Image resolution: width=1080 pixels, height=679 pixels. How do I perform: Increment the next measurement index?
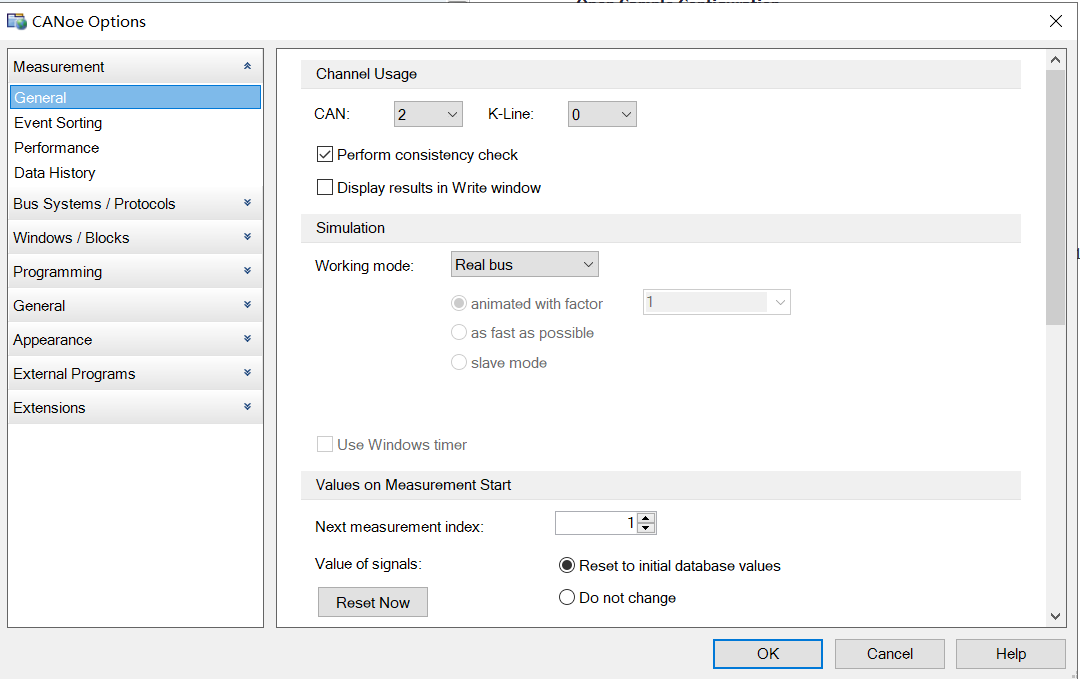(646, 518)
